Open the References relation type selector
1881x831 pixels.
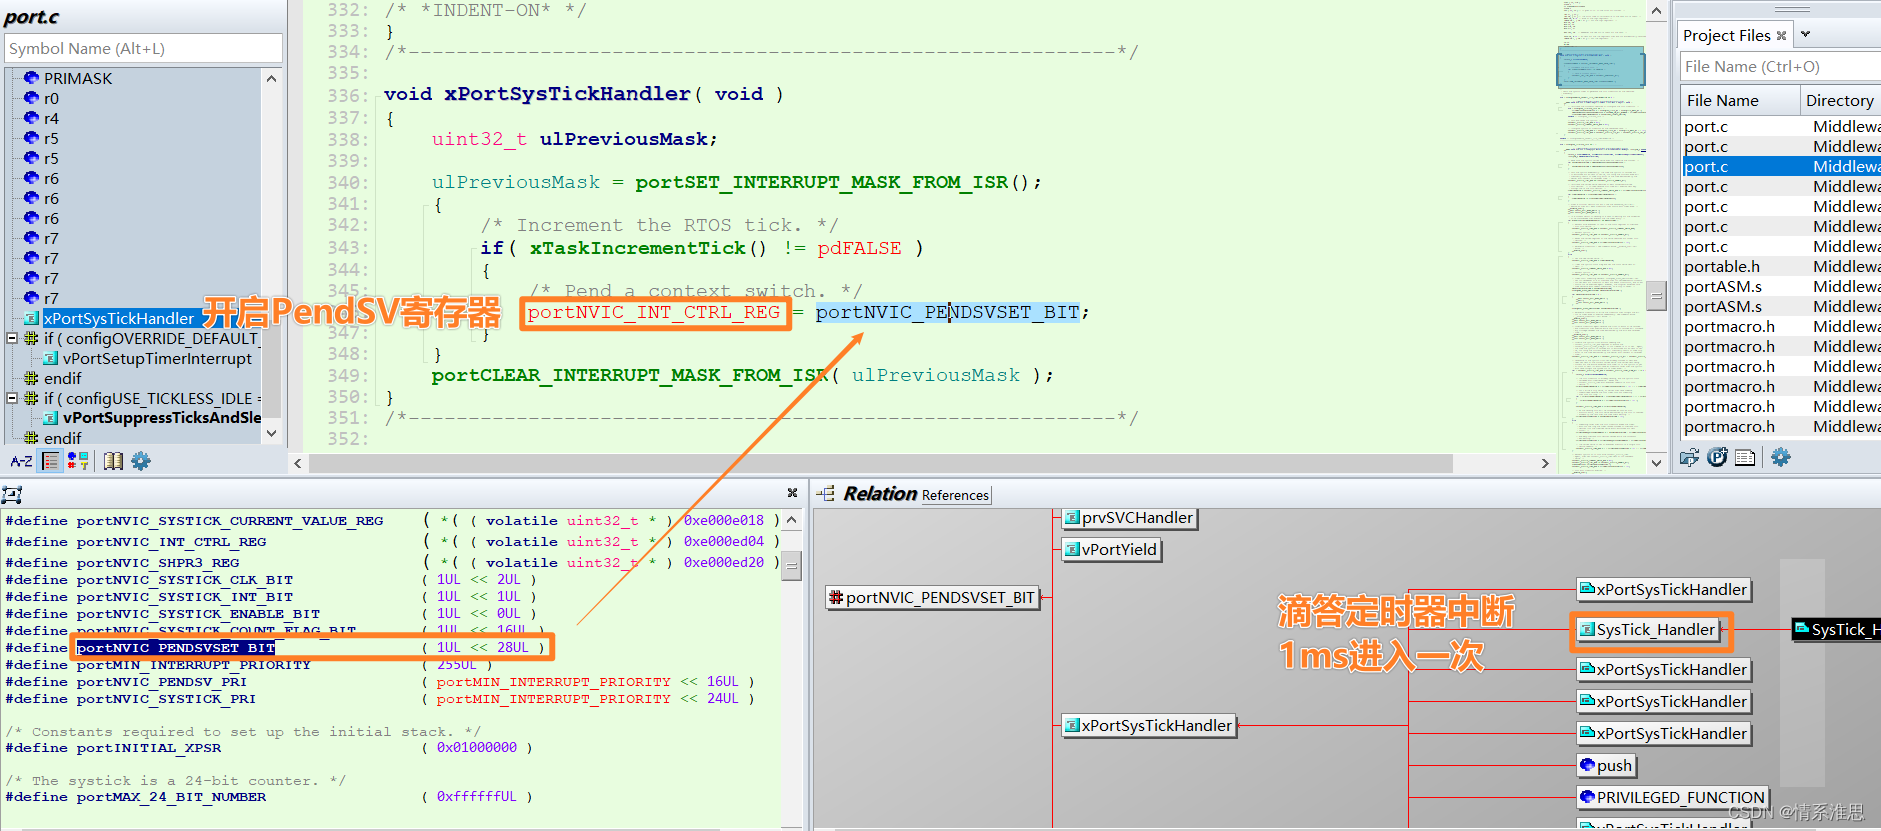[955, 495]
